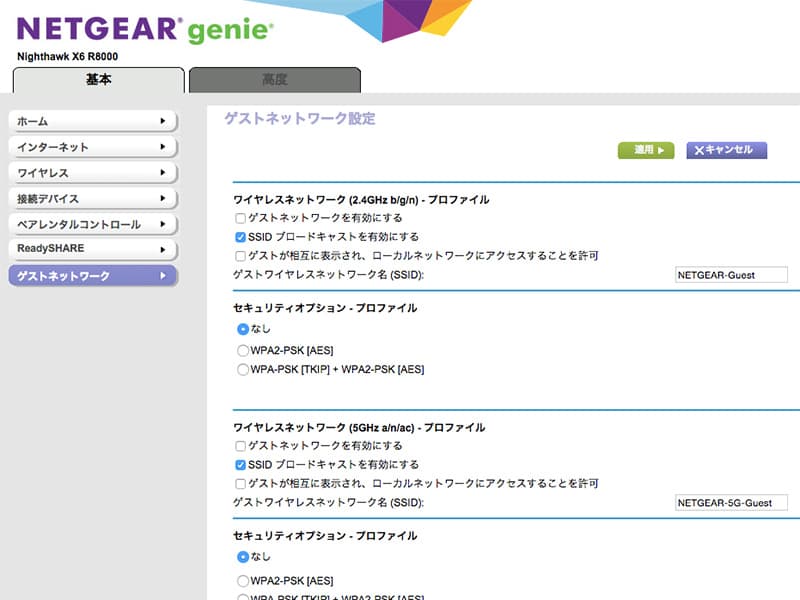Open ペアレンタルコントロール sidebar item
This screenshot has height=600, width=800.
[92, 224]
